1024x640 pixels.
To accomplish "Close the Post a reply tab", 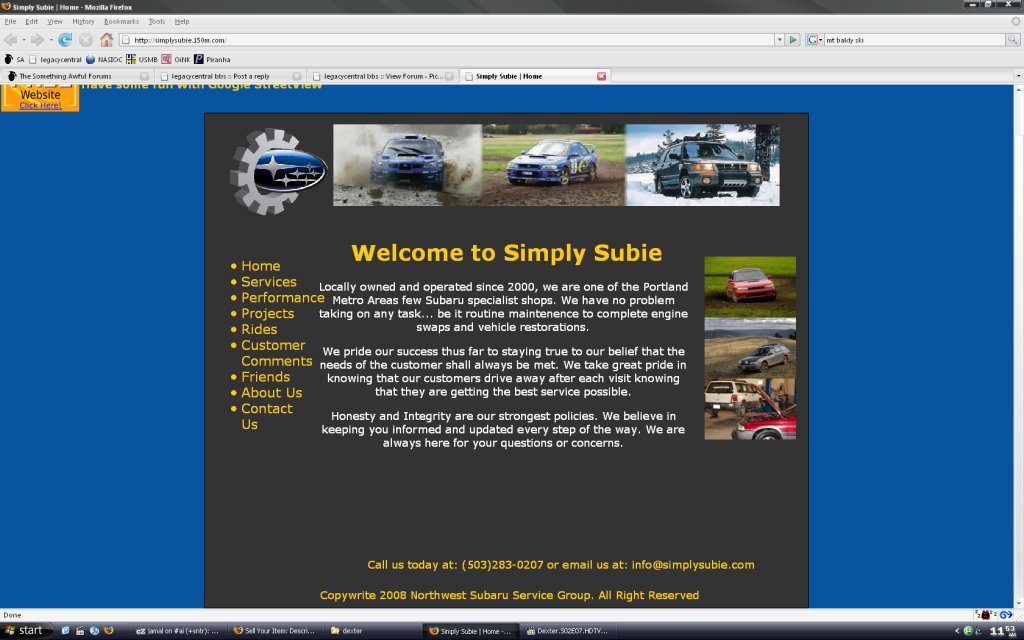I will 296,76.
